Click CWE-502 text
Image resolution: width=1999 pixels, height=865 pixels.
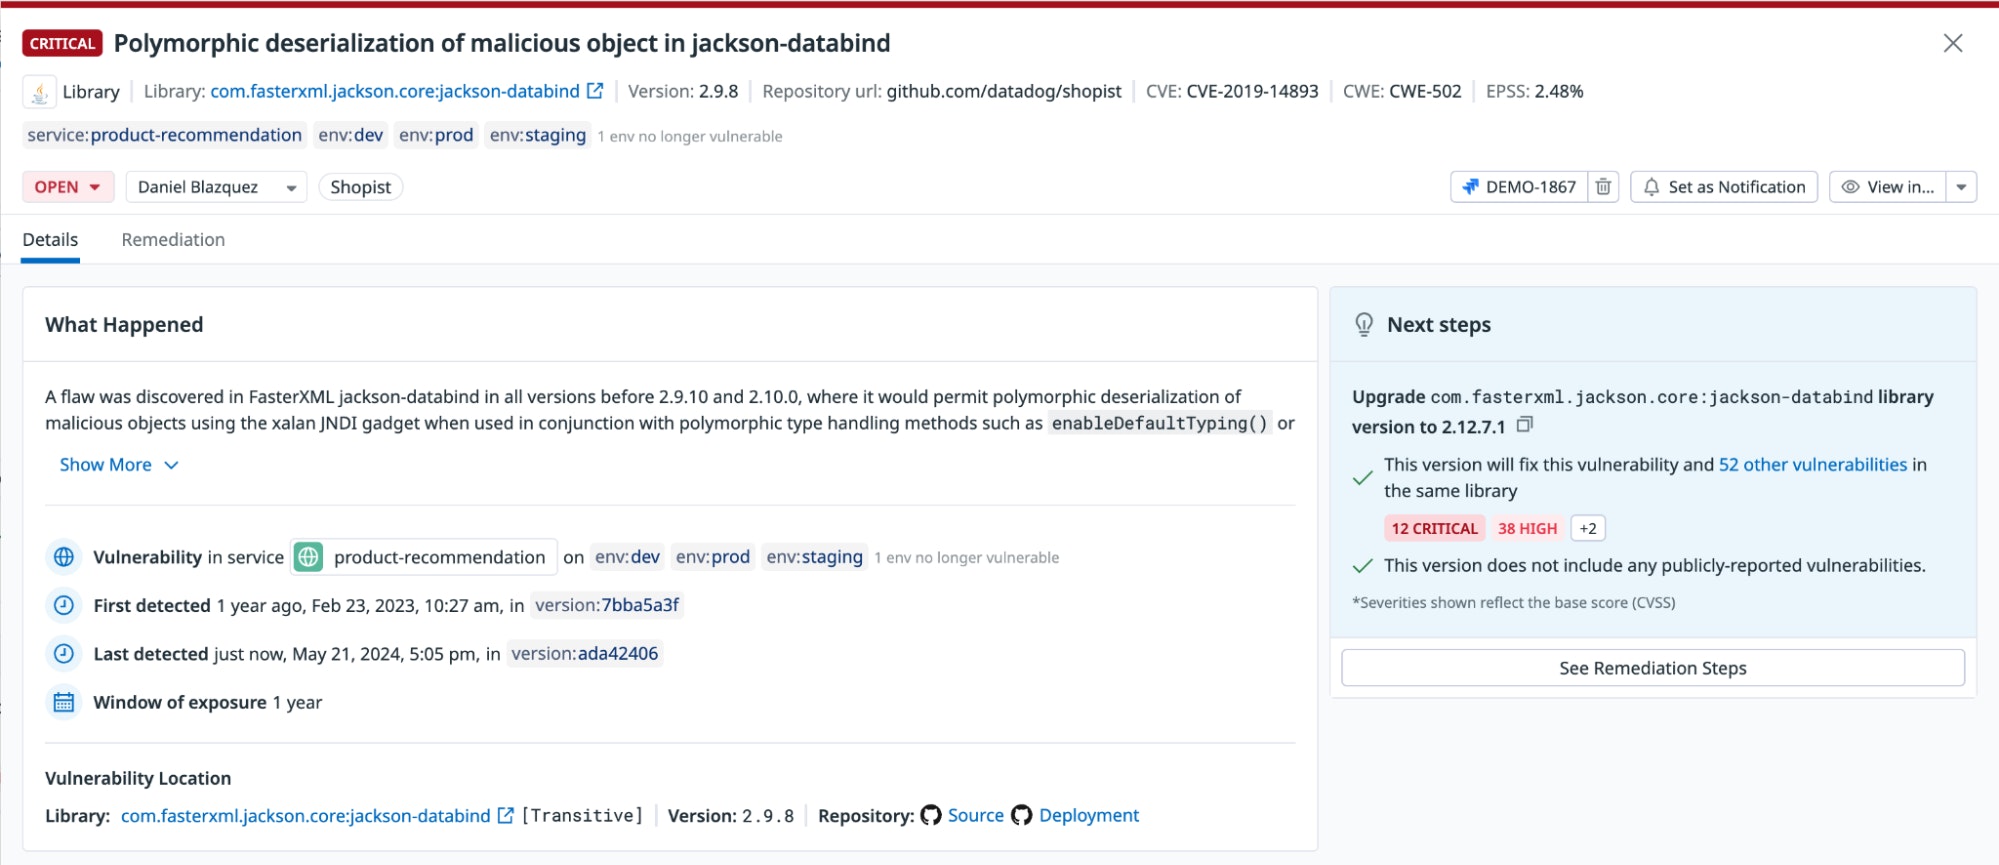[x=1425, y=91]
